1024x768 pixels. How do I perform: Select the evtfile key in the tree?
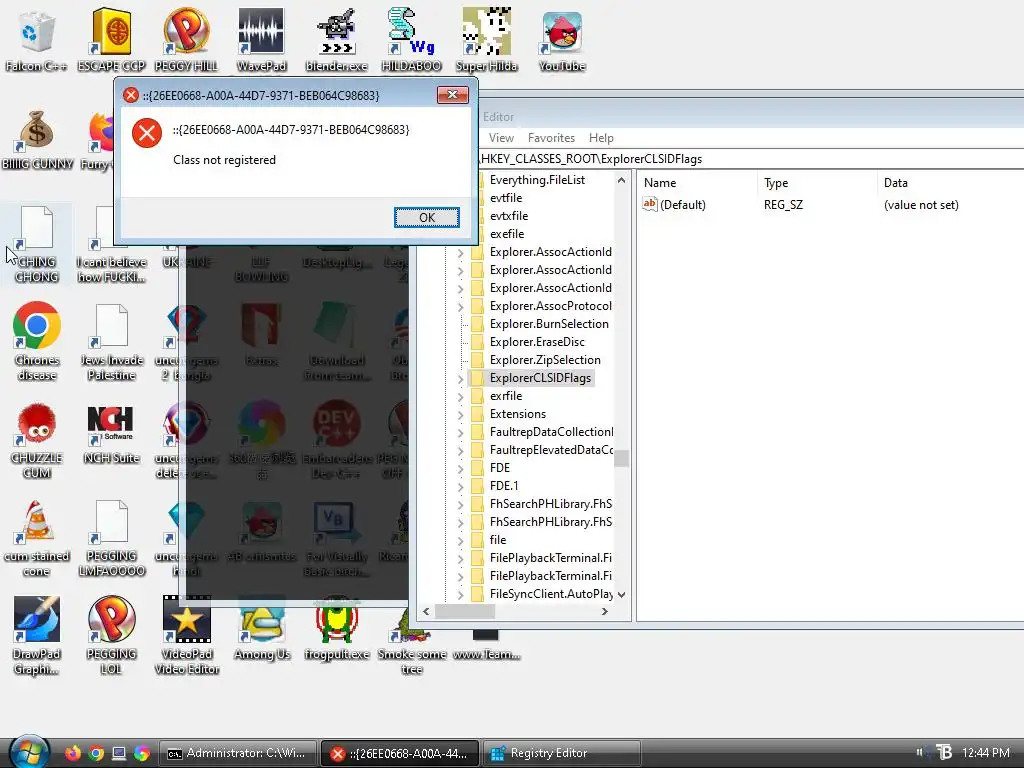(x=505, y=198)
